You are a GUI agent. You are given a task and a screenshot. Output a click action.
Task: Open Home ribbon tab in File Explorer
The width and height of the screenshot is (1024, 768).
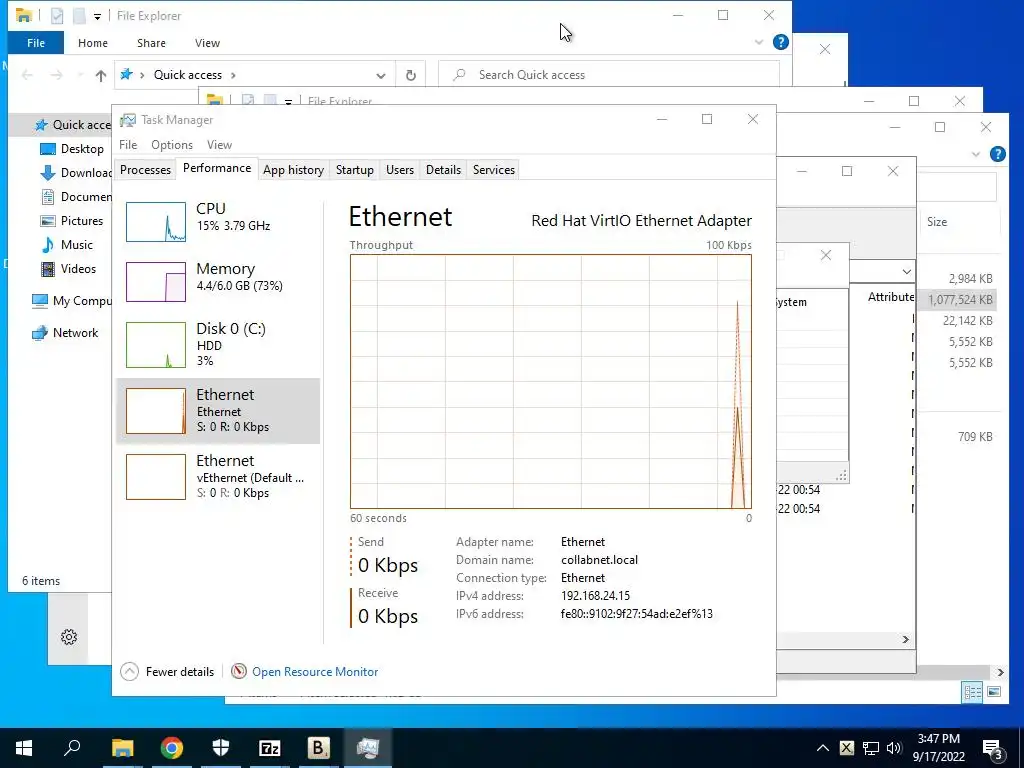93,43
